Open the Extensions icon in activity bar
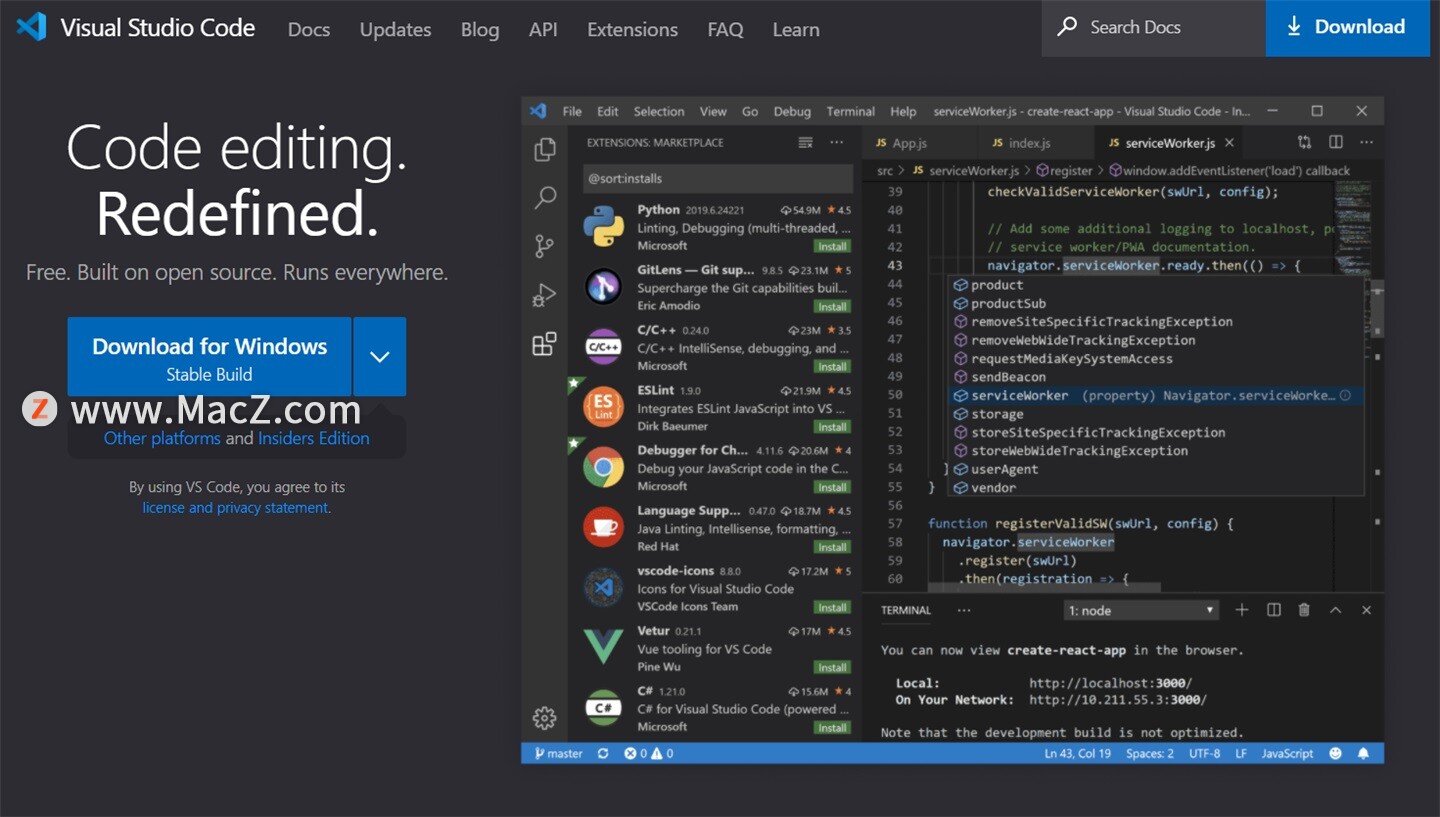1440x817 pixels. tap(545, 345)
